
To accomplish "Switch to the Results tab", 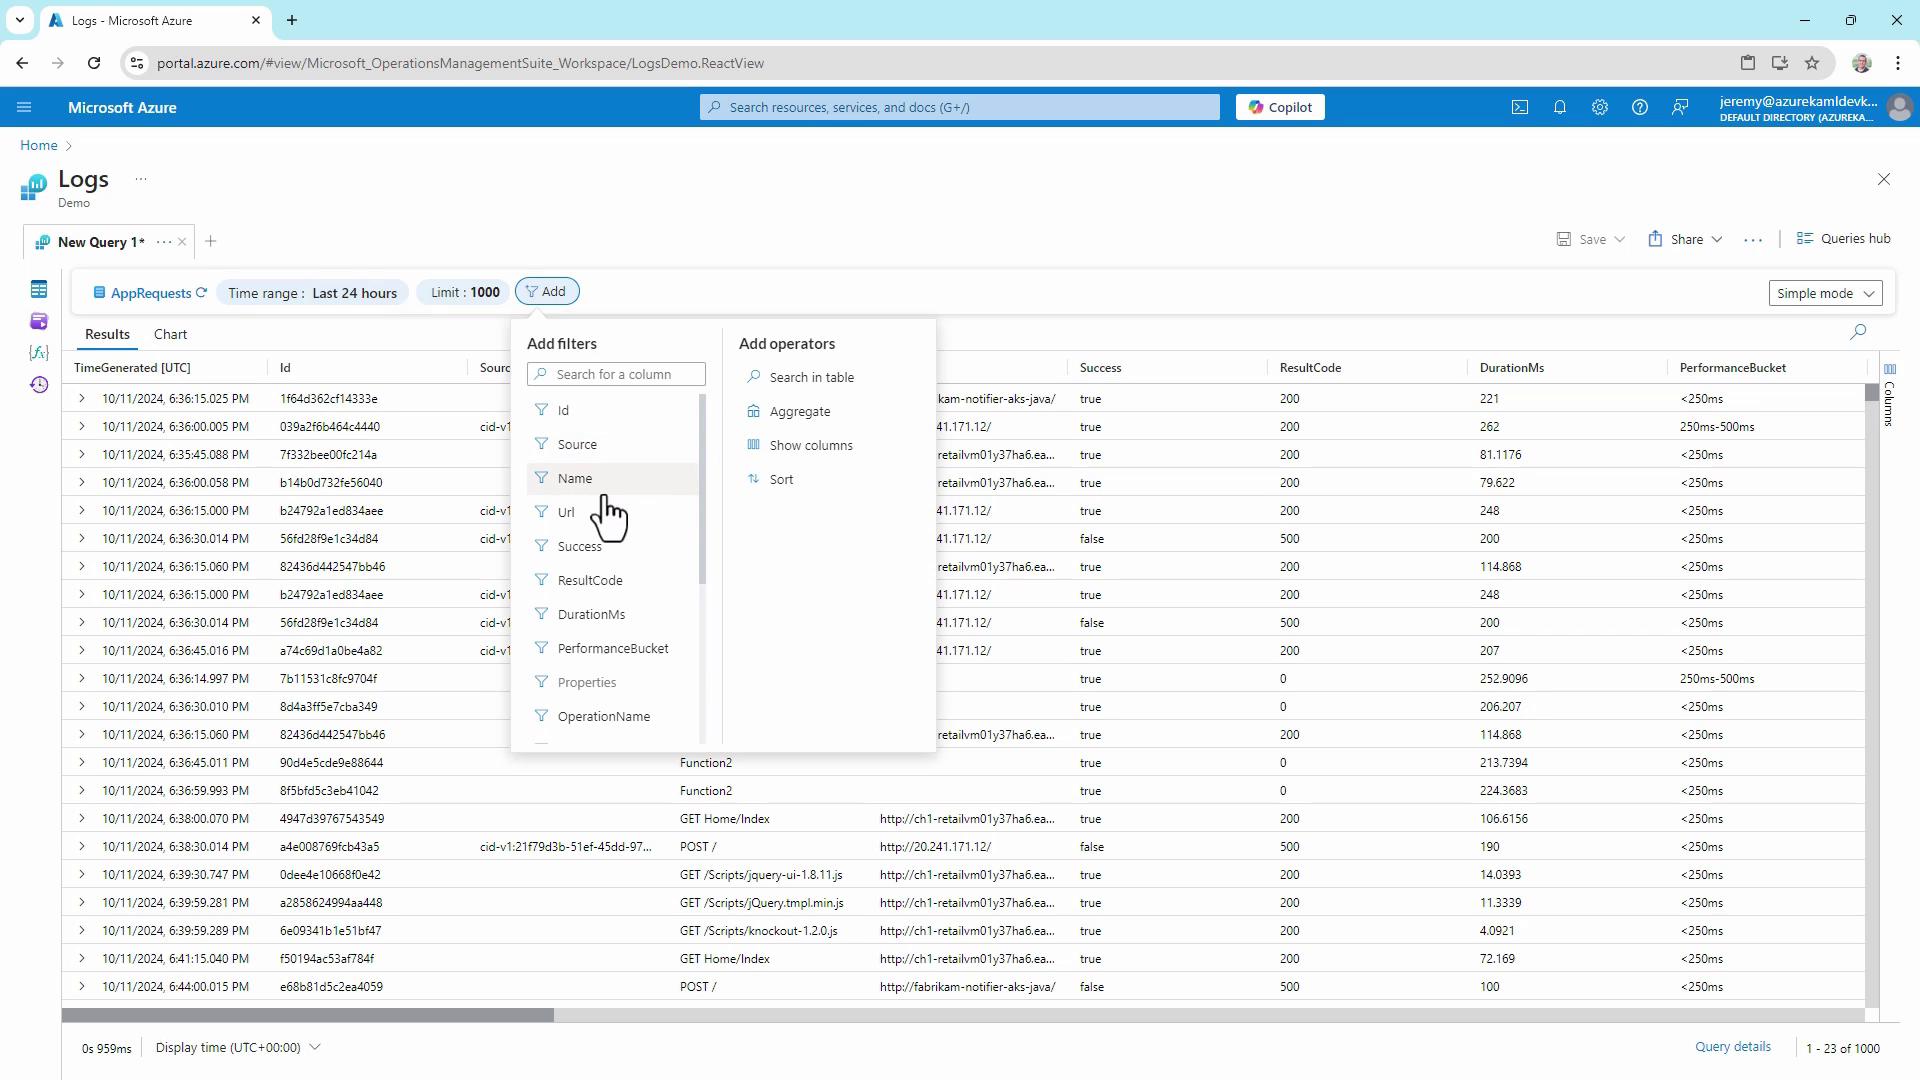I will tap(107, 335).
